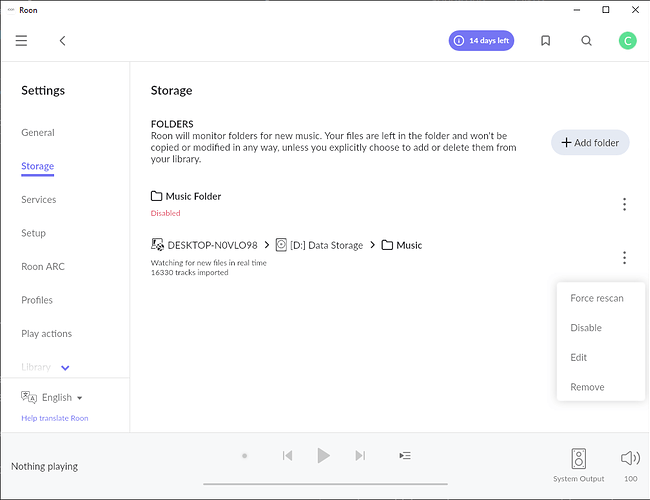The image size is (650, 500).
Task: Click the Add folder button
Action: tap(590, 143)
